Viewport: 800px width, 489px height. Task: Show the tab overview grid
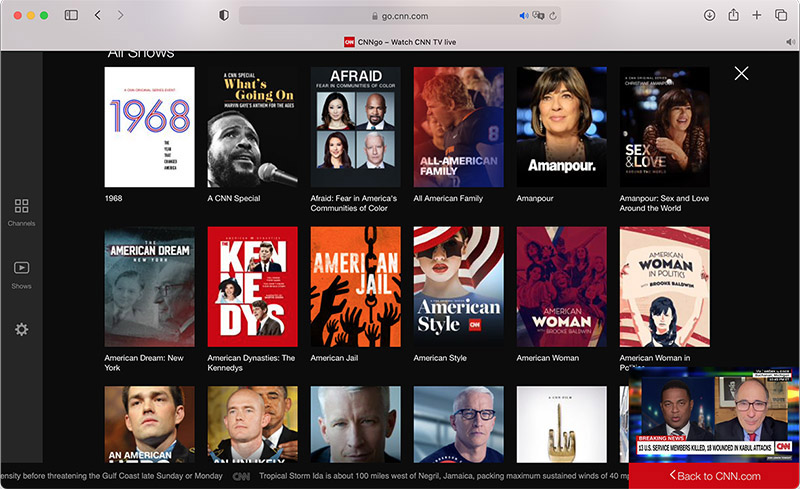781,15
